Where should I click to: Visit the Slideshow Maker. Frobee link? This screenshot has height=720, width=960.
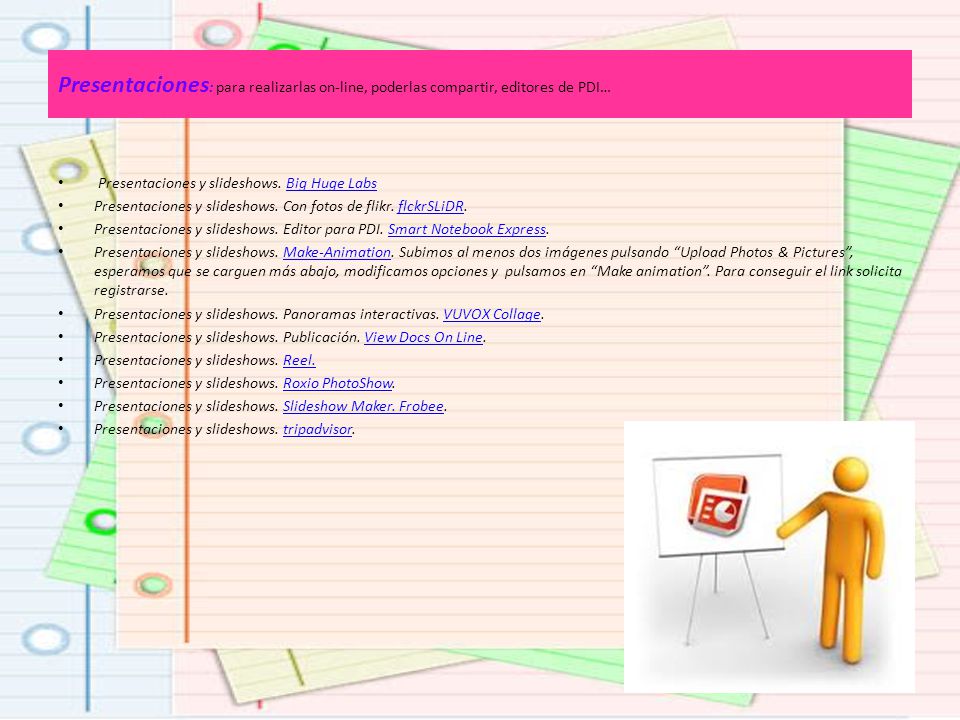point(363,406)
